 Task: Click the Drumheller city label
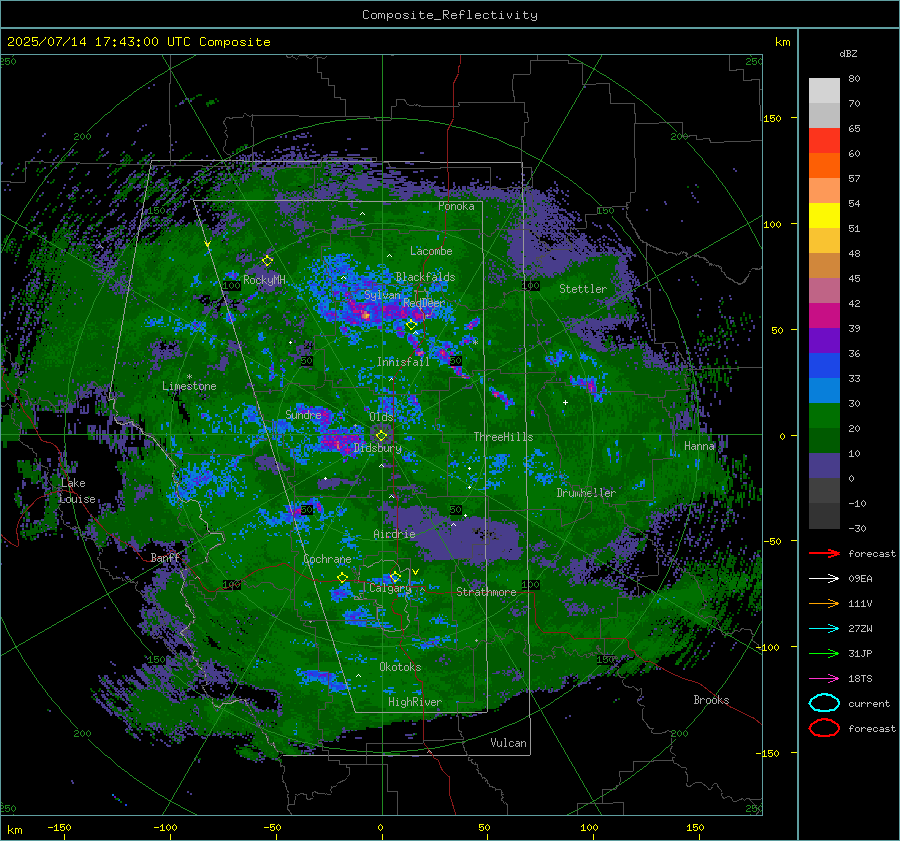(x=586, y=493)
